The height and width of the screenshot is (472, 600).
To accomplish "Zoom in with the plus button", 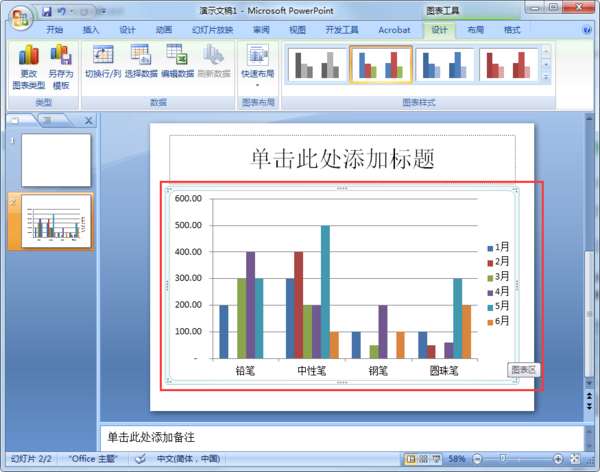I will click(558, 459).
